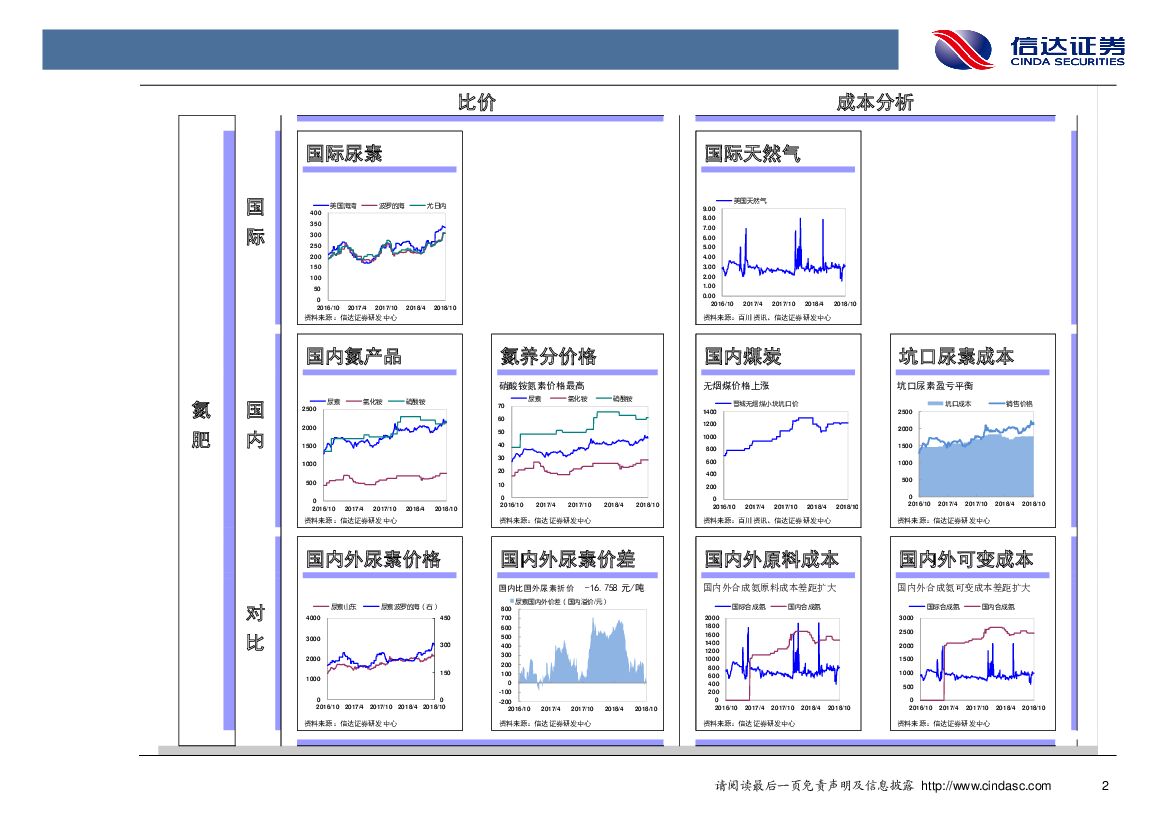
Task: Click the source note under 国内煤炭 chart
Action: 767,521
